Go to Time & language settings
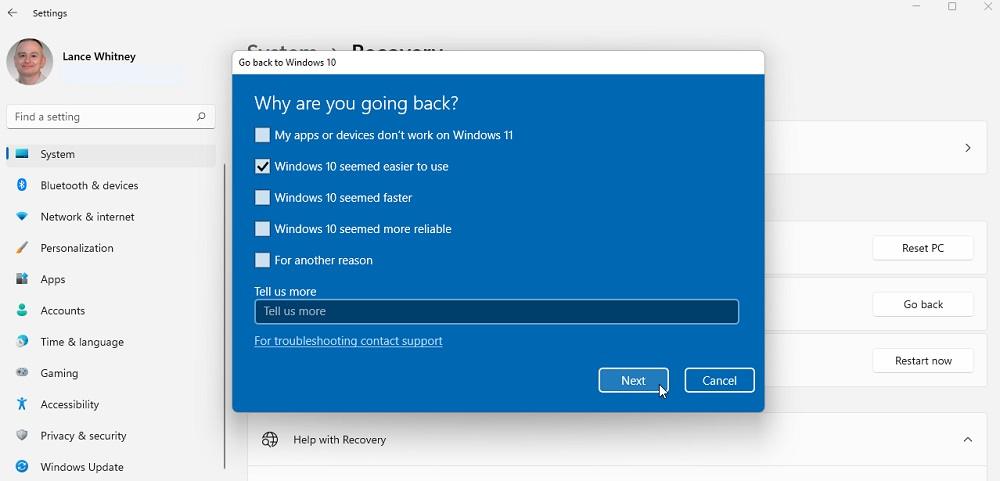The image size is (1000, 481). pos(82,342)
